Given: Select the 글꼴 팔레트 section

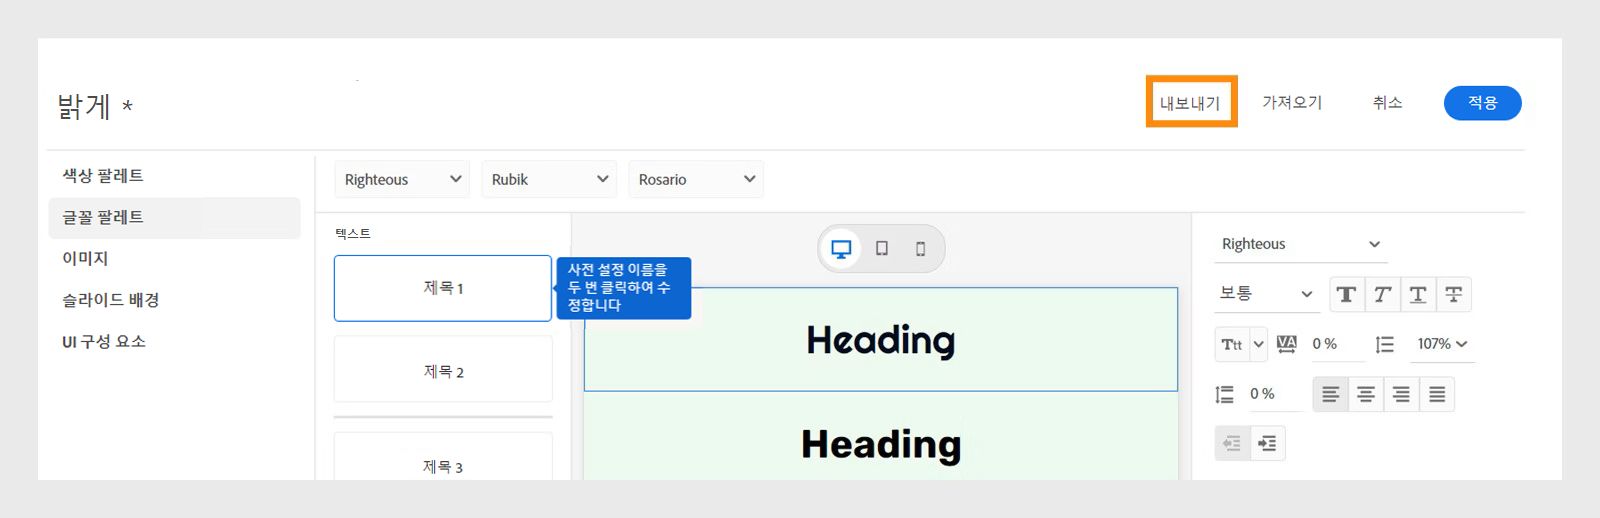Looking at the screenshot, I should pos(174,217).
